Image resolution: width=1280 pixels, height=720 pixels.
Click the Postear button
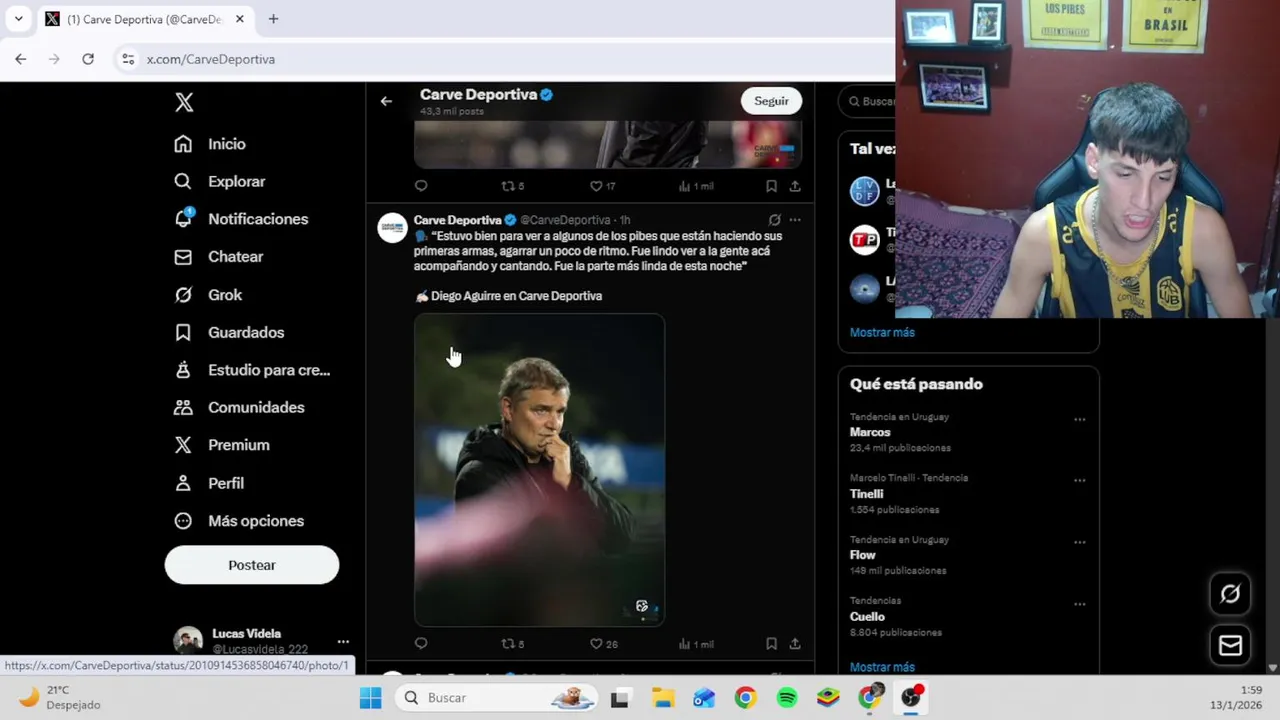click(x=252, y=565)
